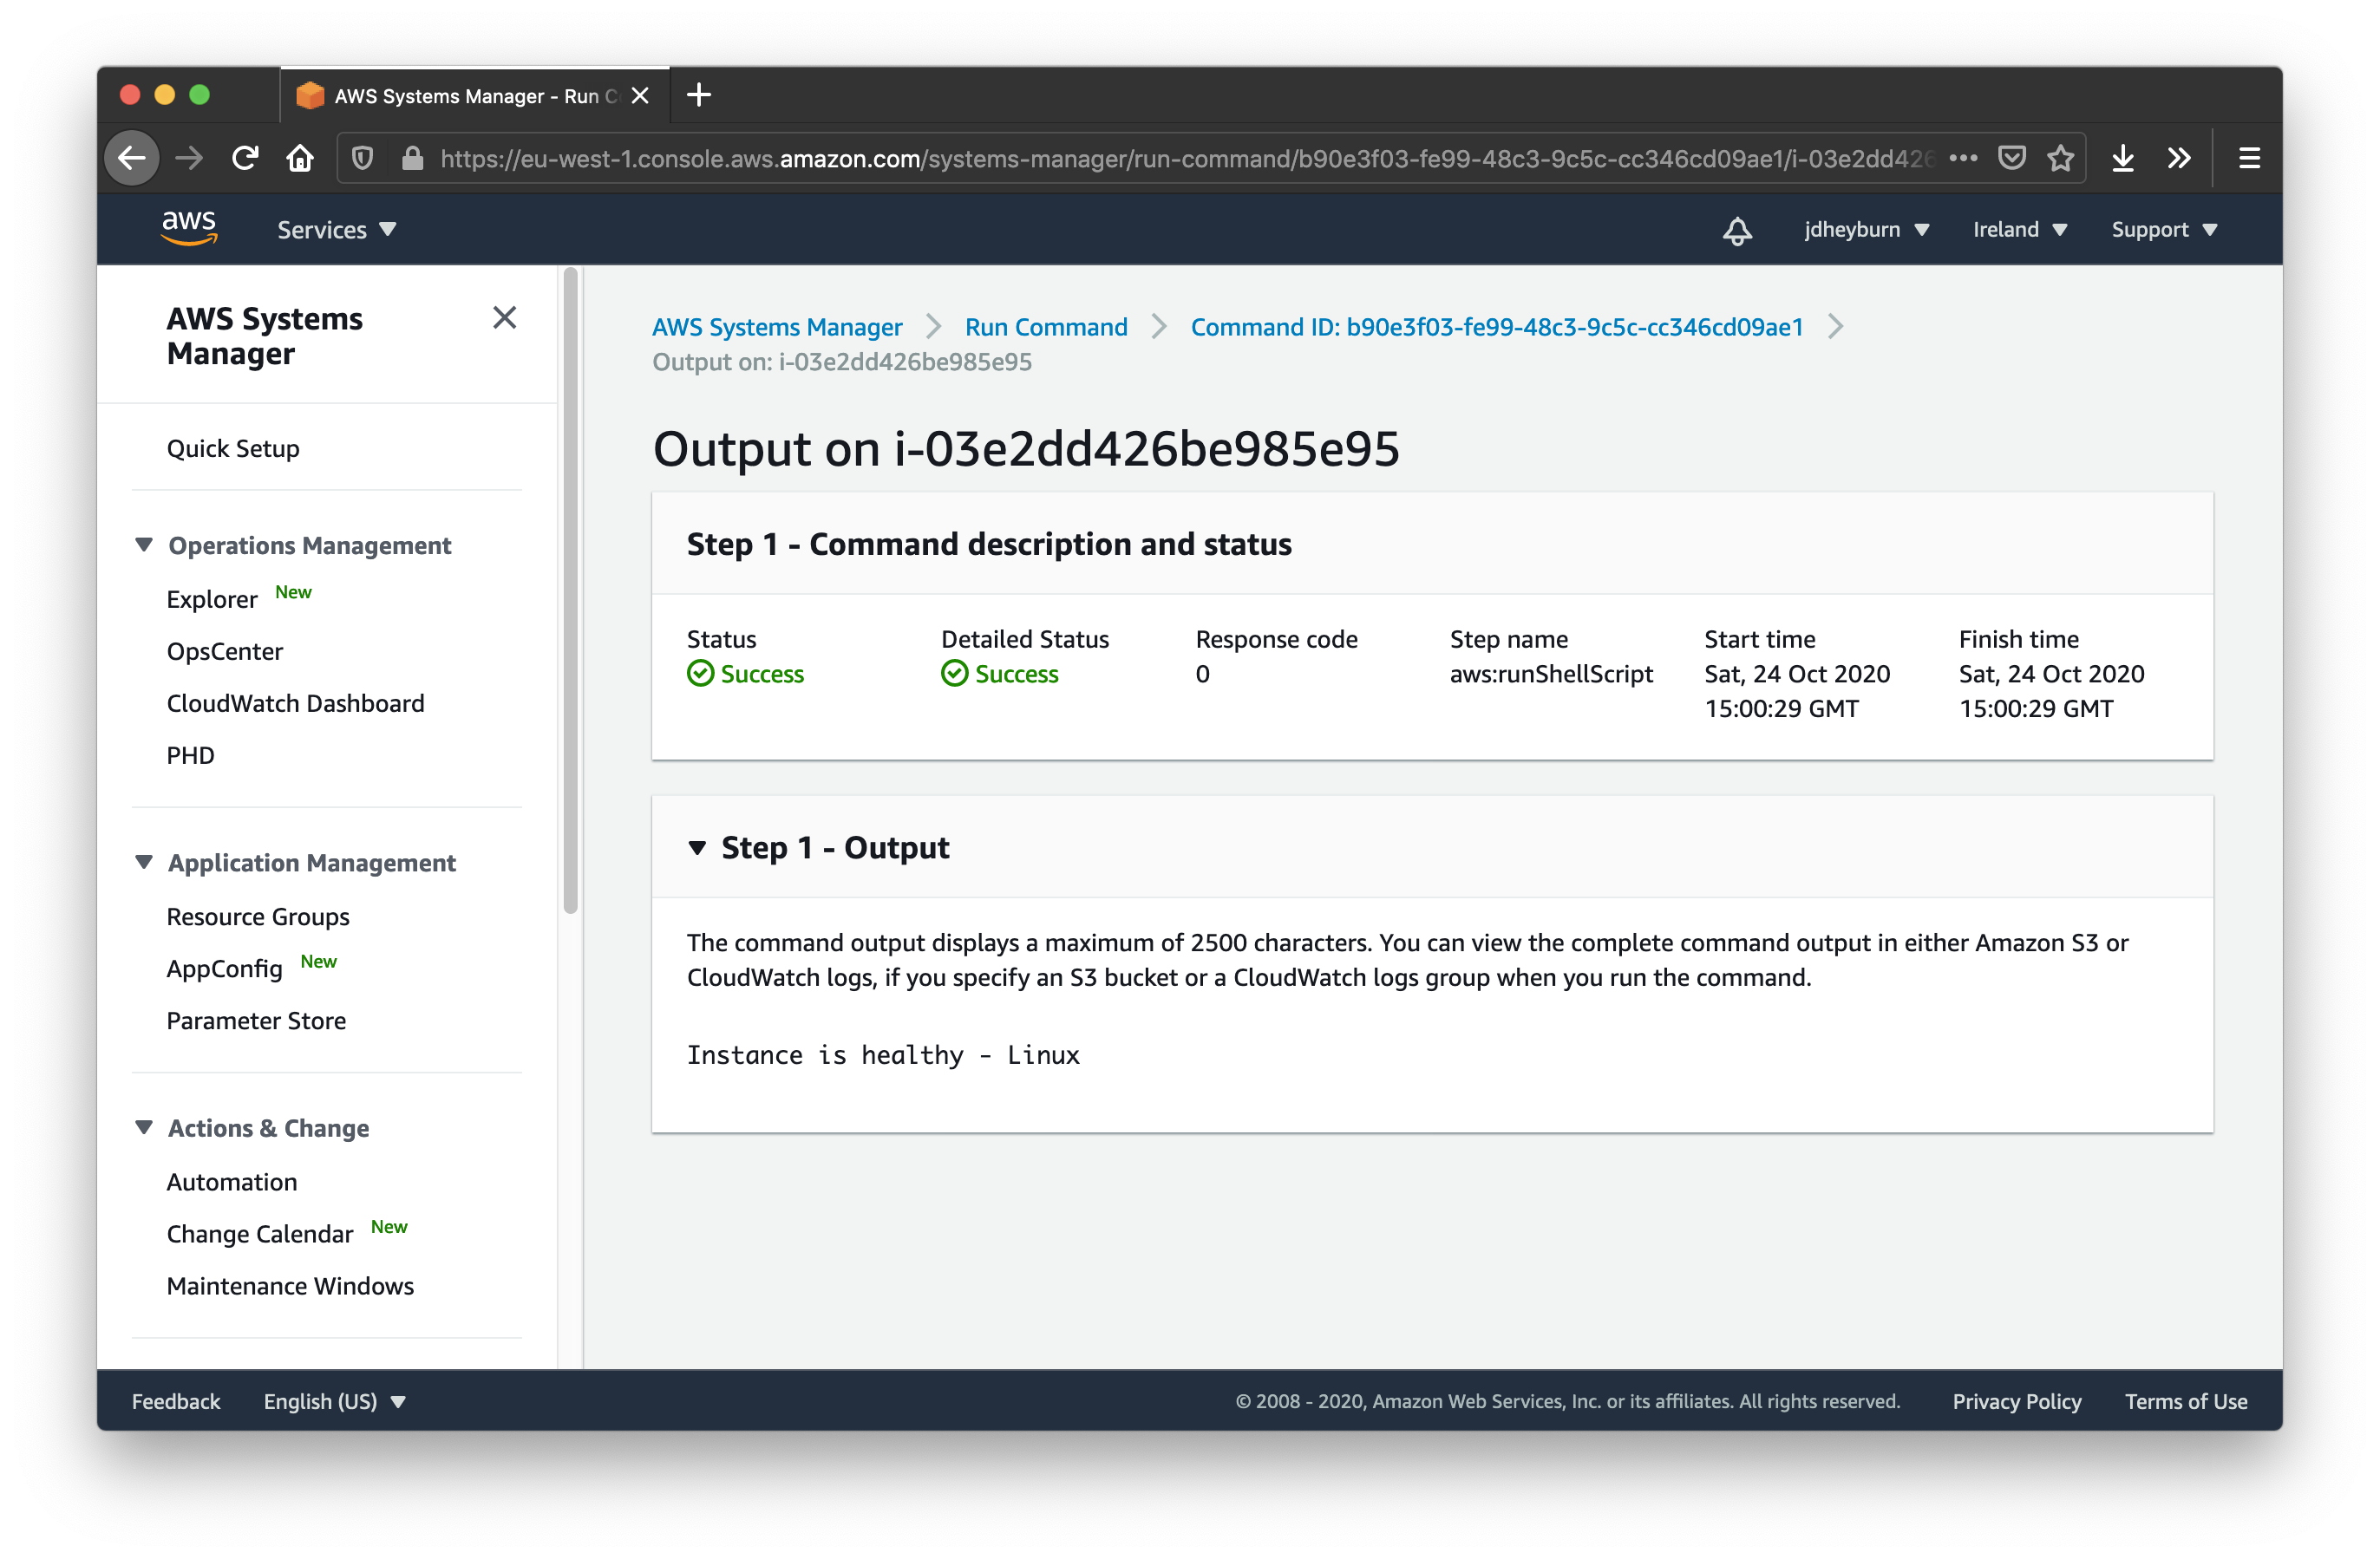Open the Privacy Policy link

pos(2017,1401)
